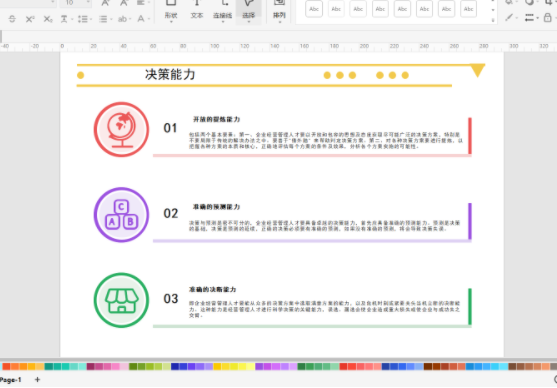Pick the first orange-red swatch in palette

point(6,367)
